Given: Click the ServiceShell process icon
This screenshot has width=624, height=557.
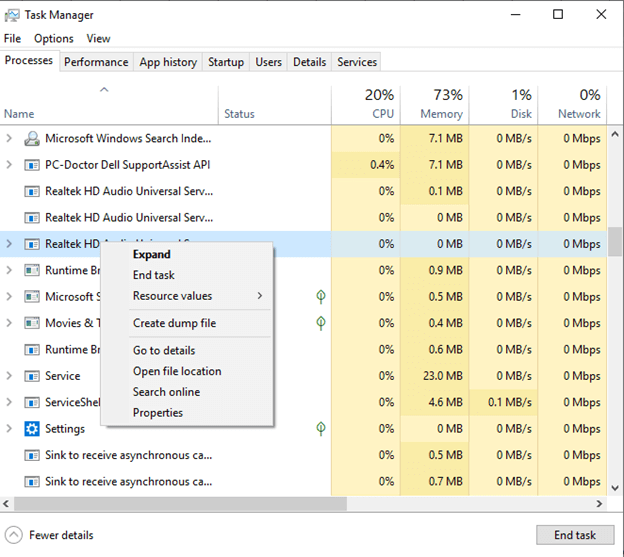Looking at the screenshot, I should pyautogui.click(x=32, y=402).
